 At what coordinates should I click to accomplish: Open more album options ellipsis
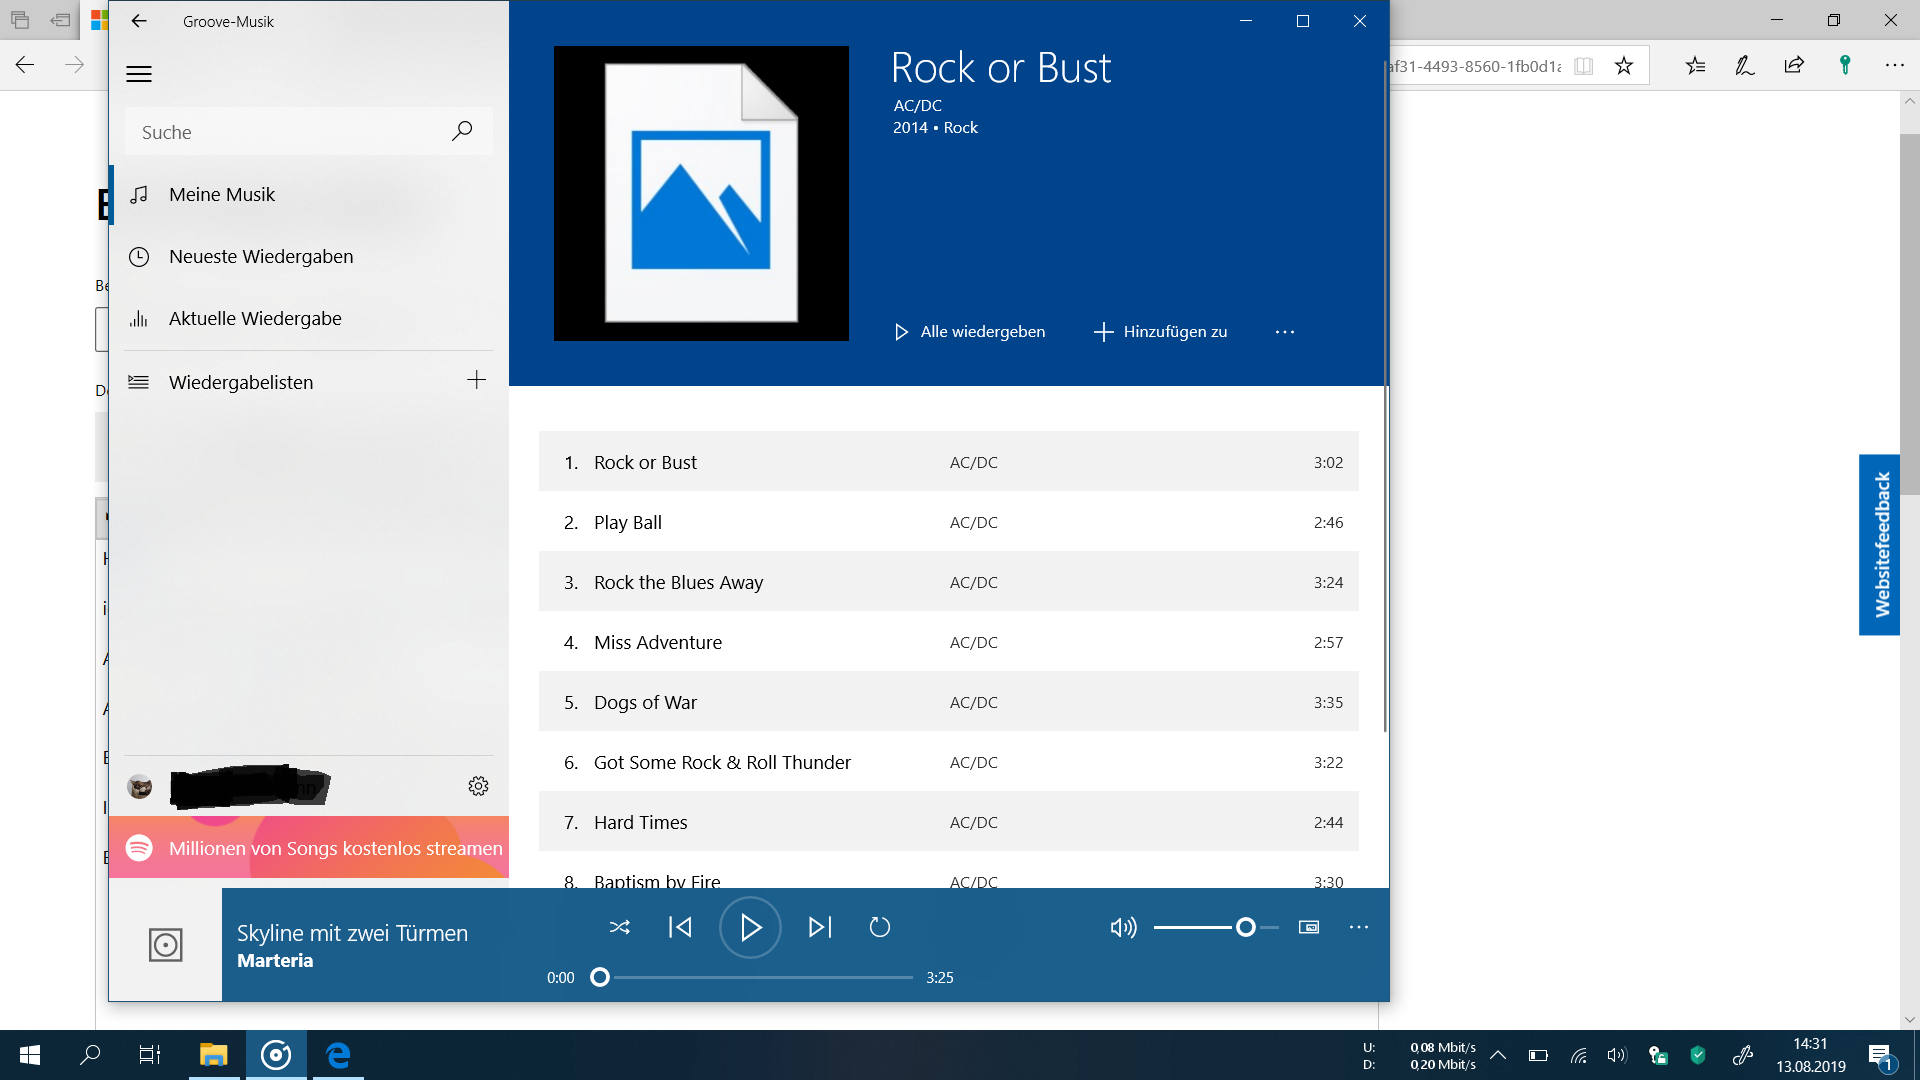[x=1285, y=332]
